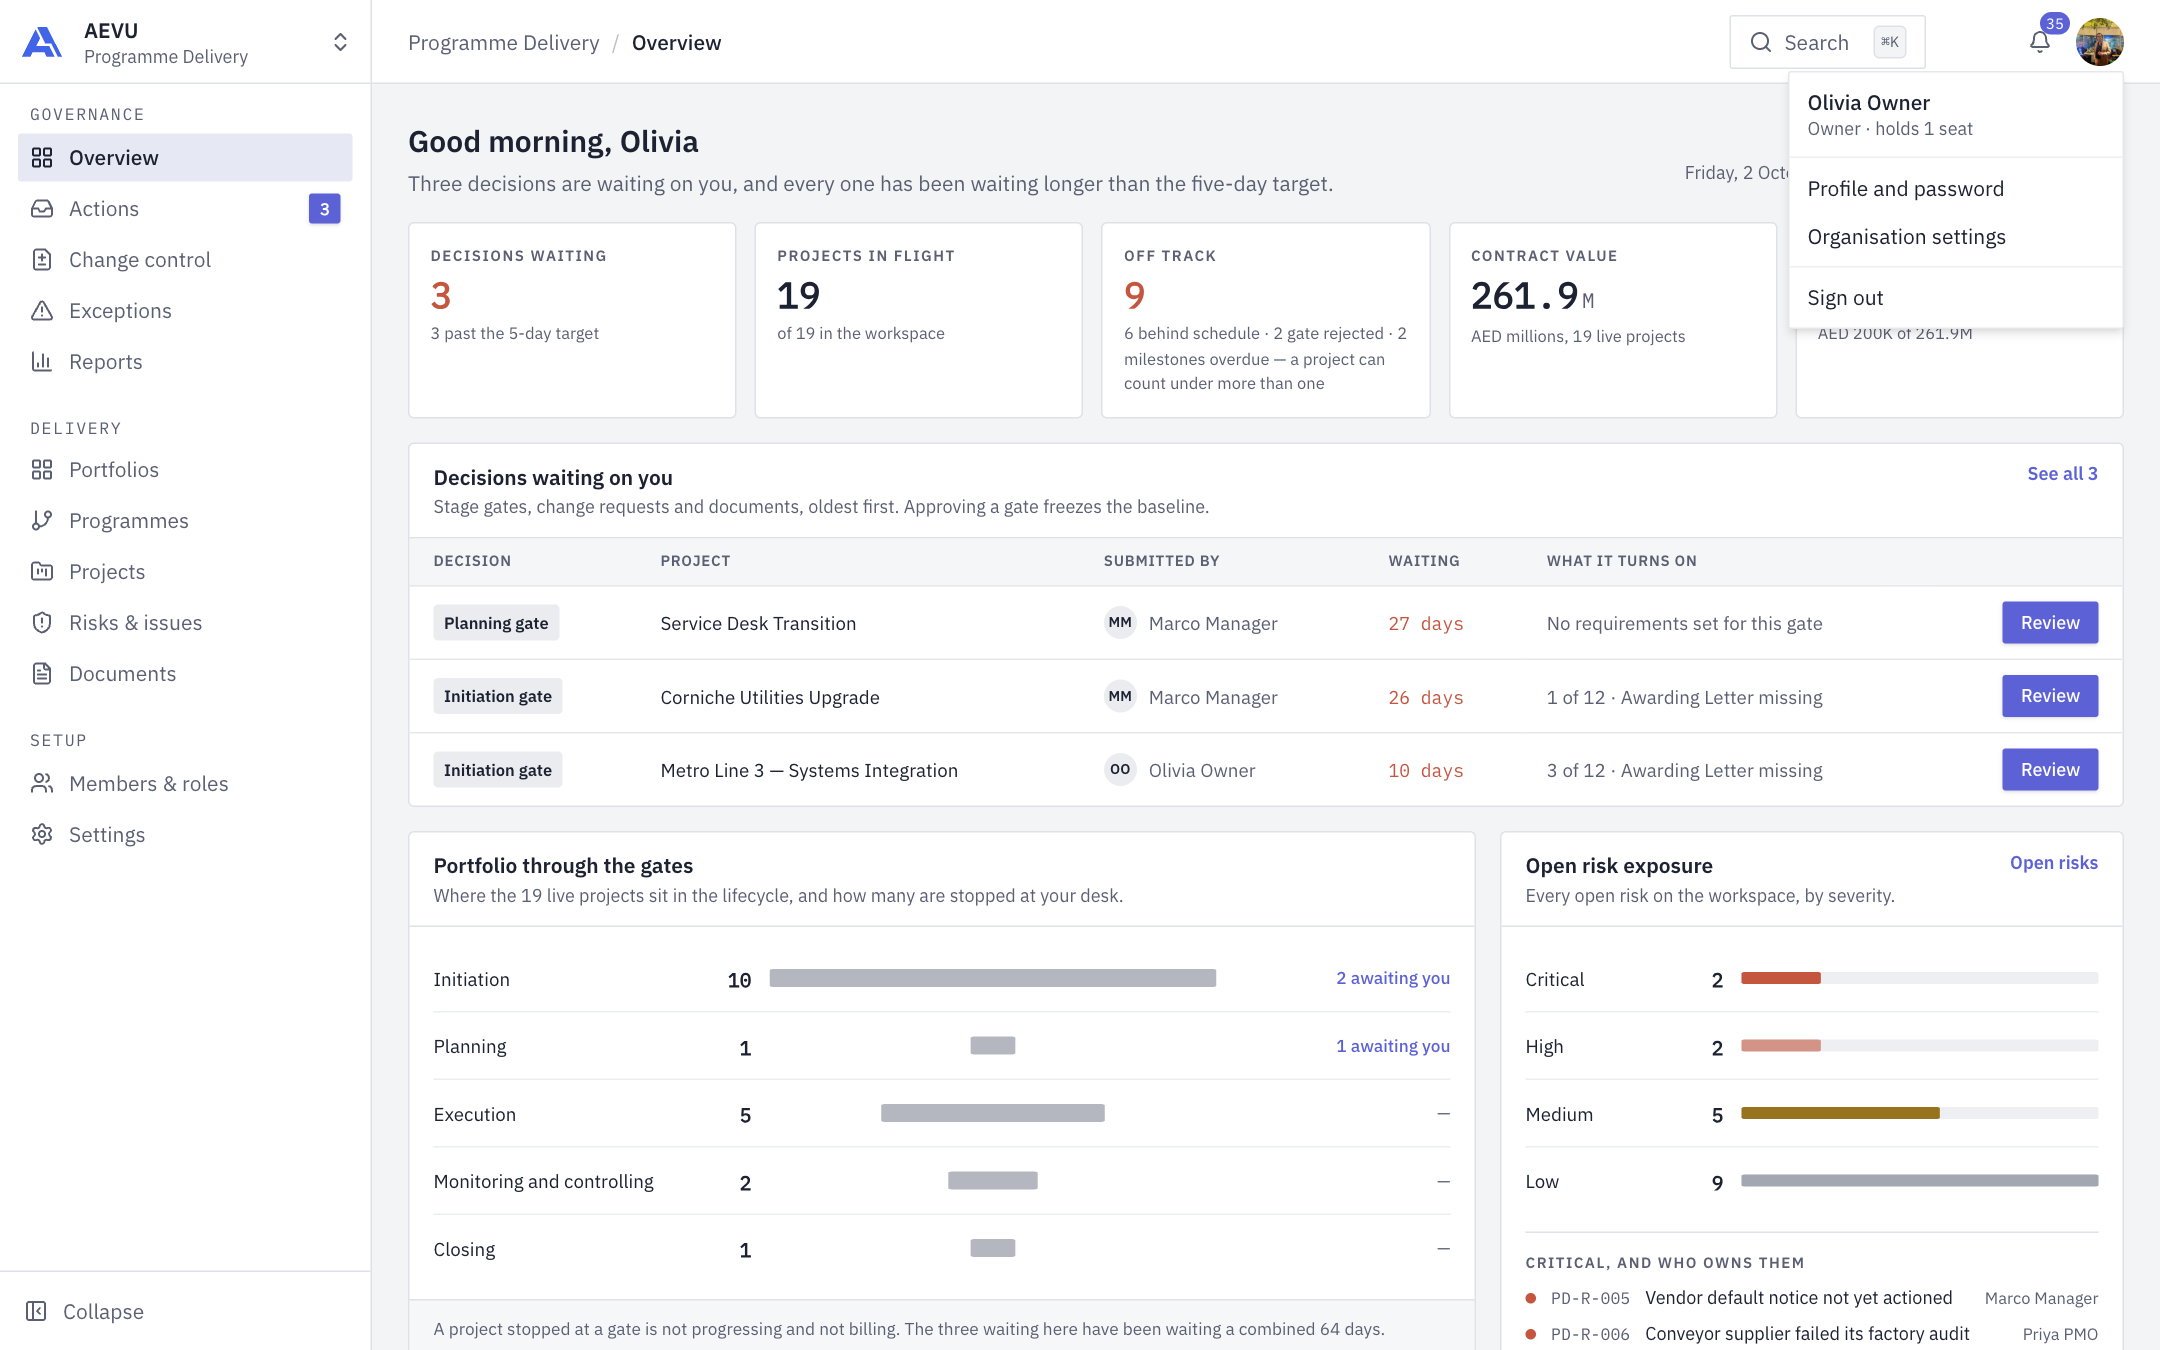Click the Members & roles people icon

42,784
